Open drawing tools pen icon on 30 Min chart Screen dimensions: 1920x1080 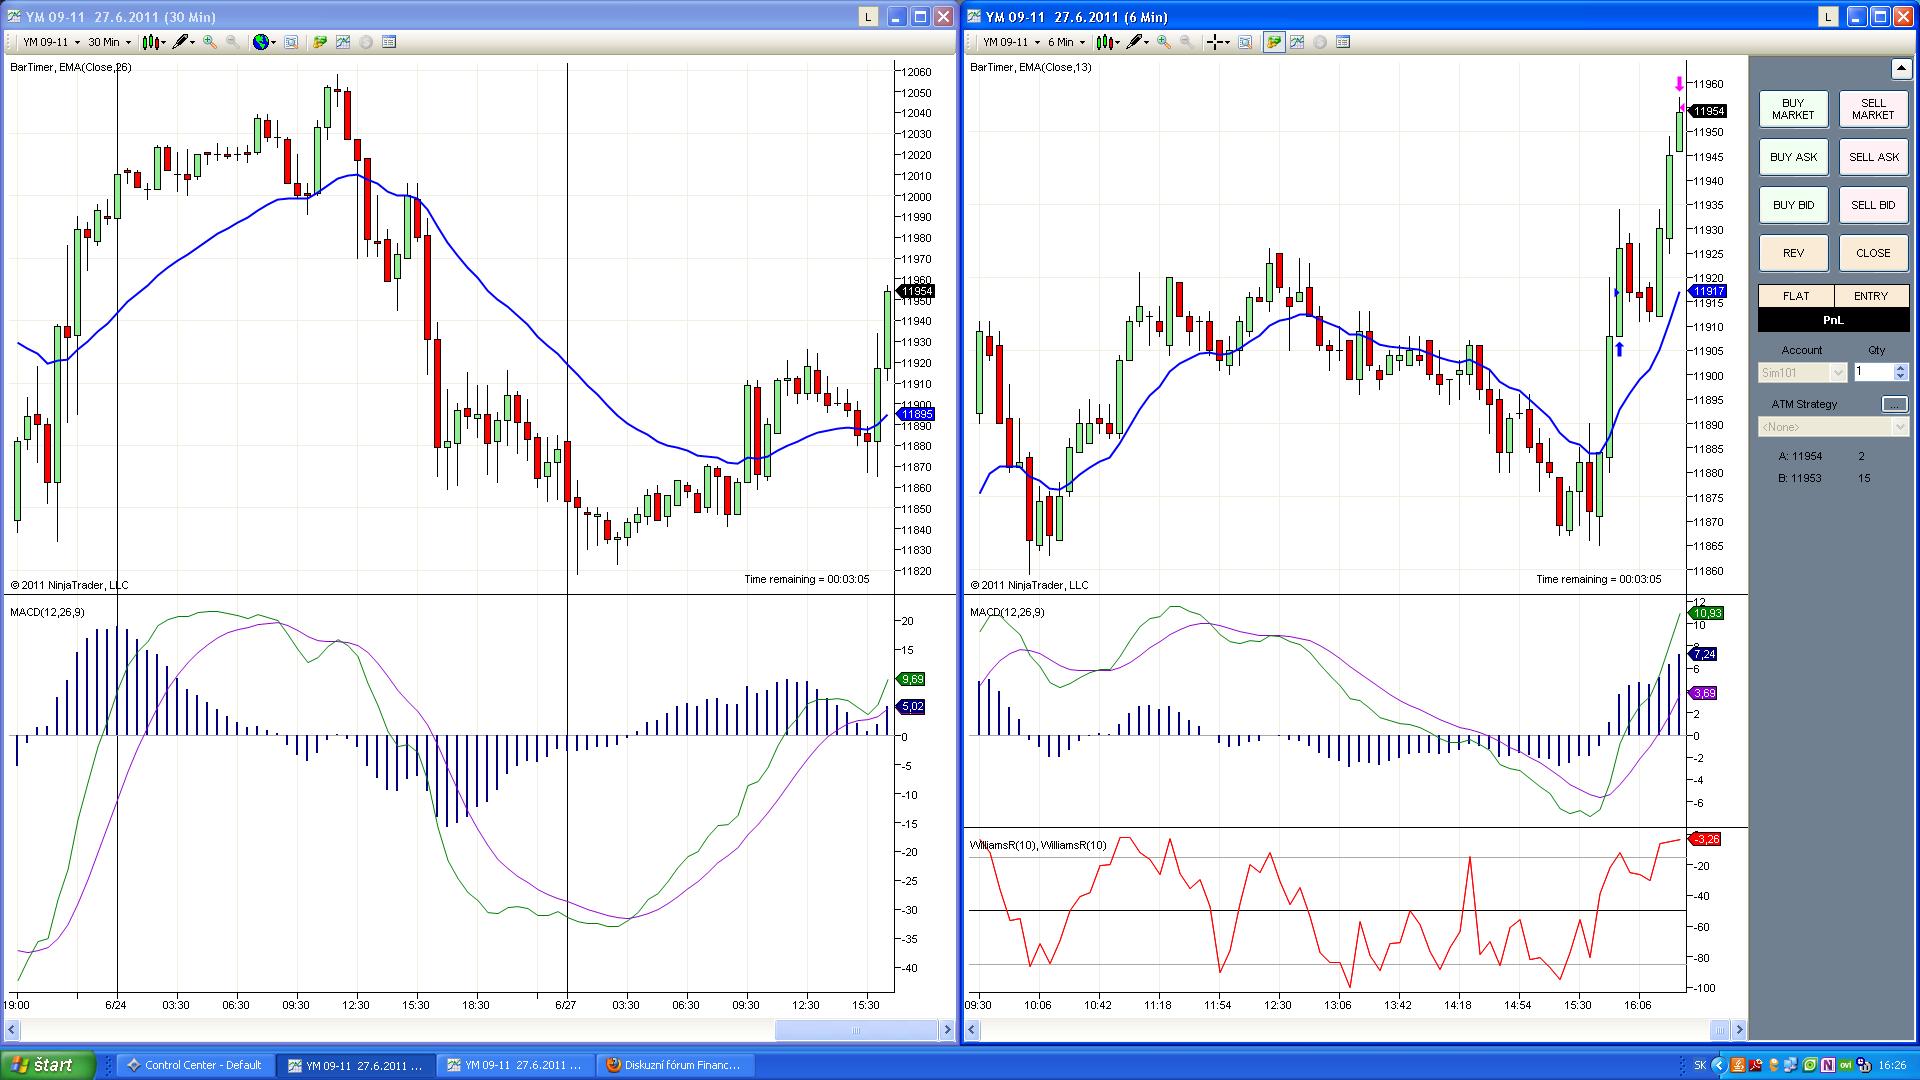point(180,42)
